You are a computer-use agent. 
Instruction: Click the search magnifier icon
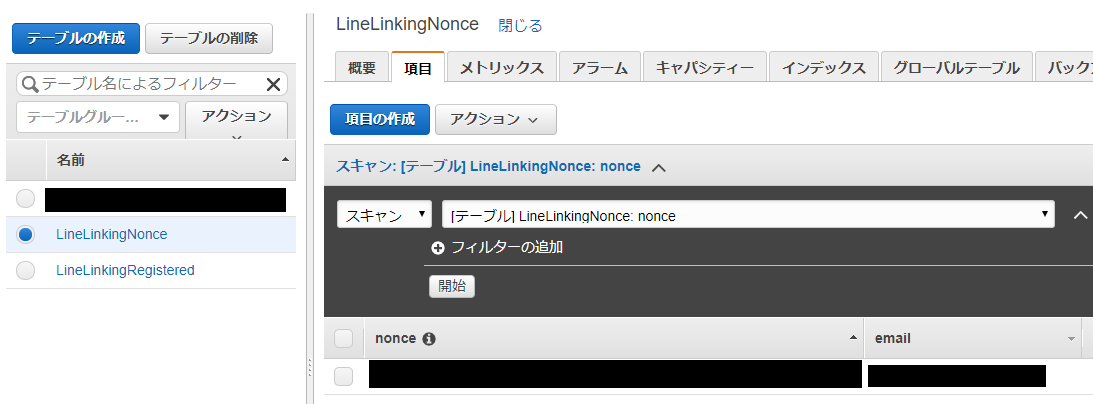[x=30, y=84]
